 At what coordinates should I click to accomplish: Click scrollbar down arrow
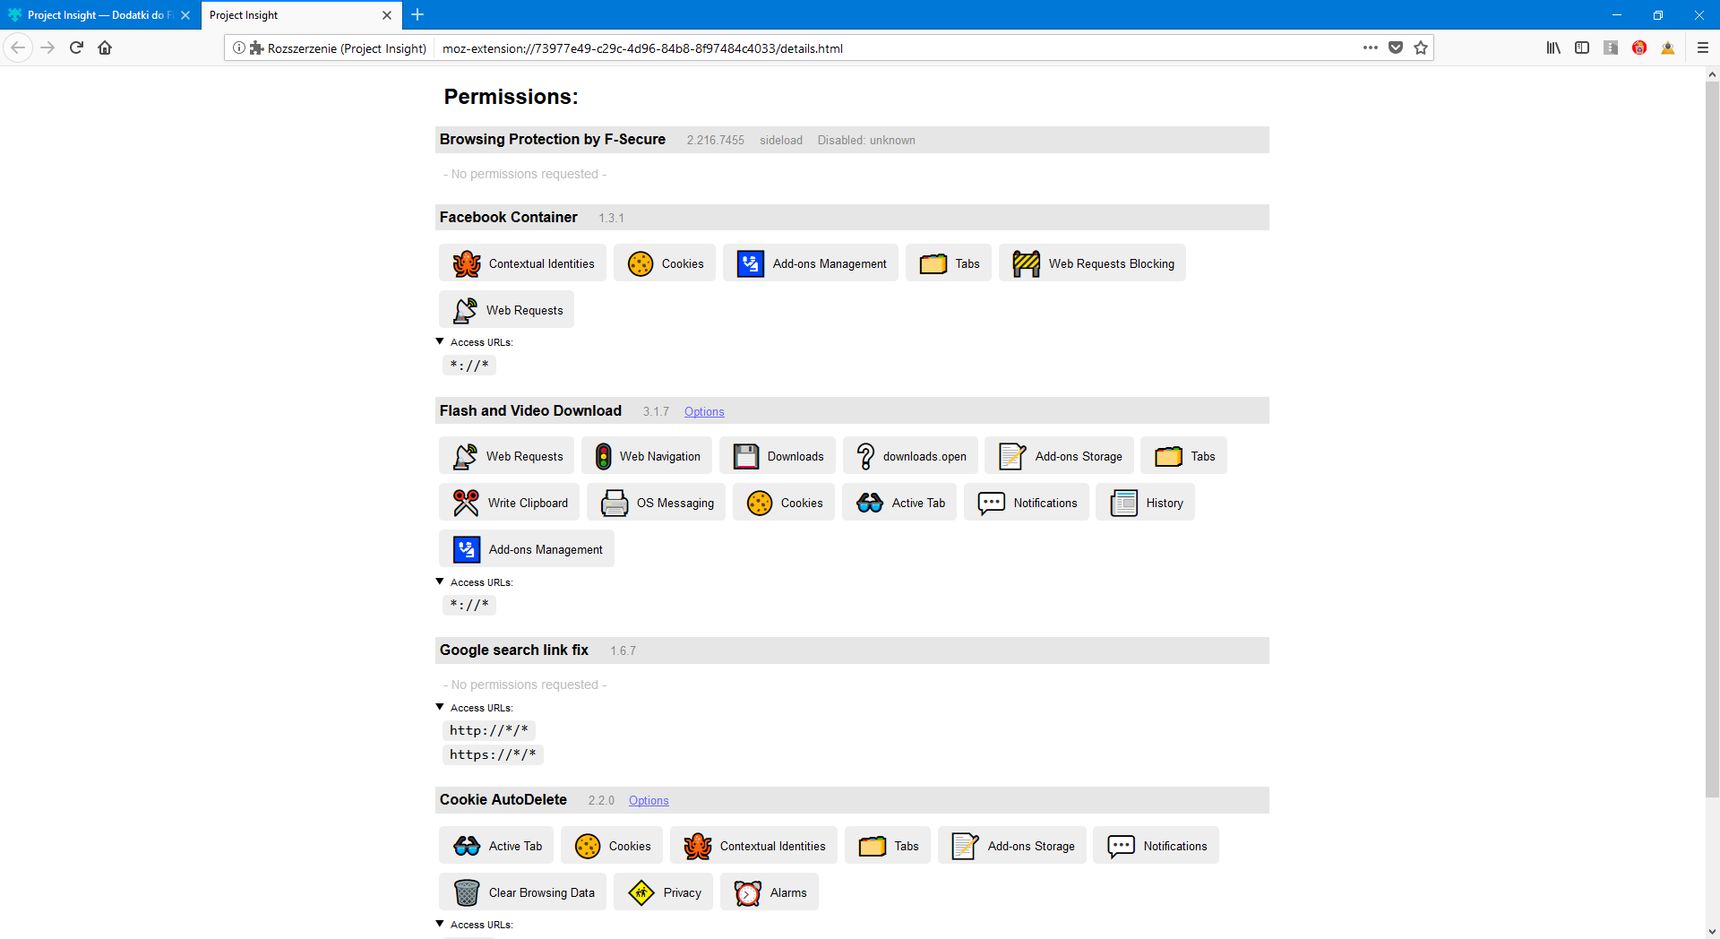click(x=1712, y=931)
